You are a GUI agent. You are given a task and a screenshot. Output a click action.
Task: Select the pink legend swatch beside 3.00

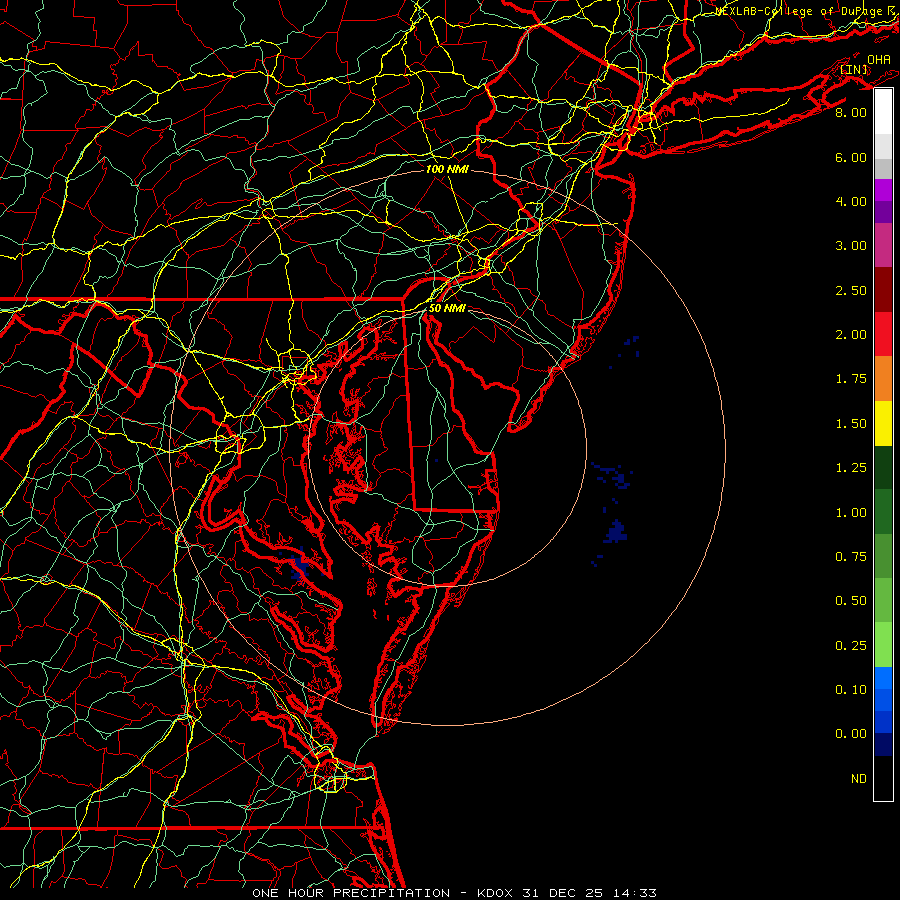tap(883, 246)
